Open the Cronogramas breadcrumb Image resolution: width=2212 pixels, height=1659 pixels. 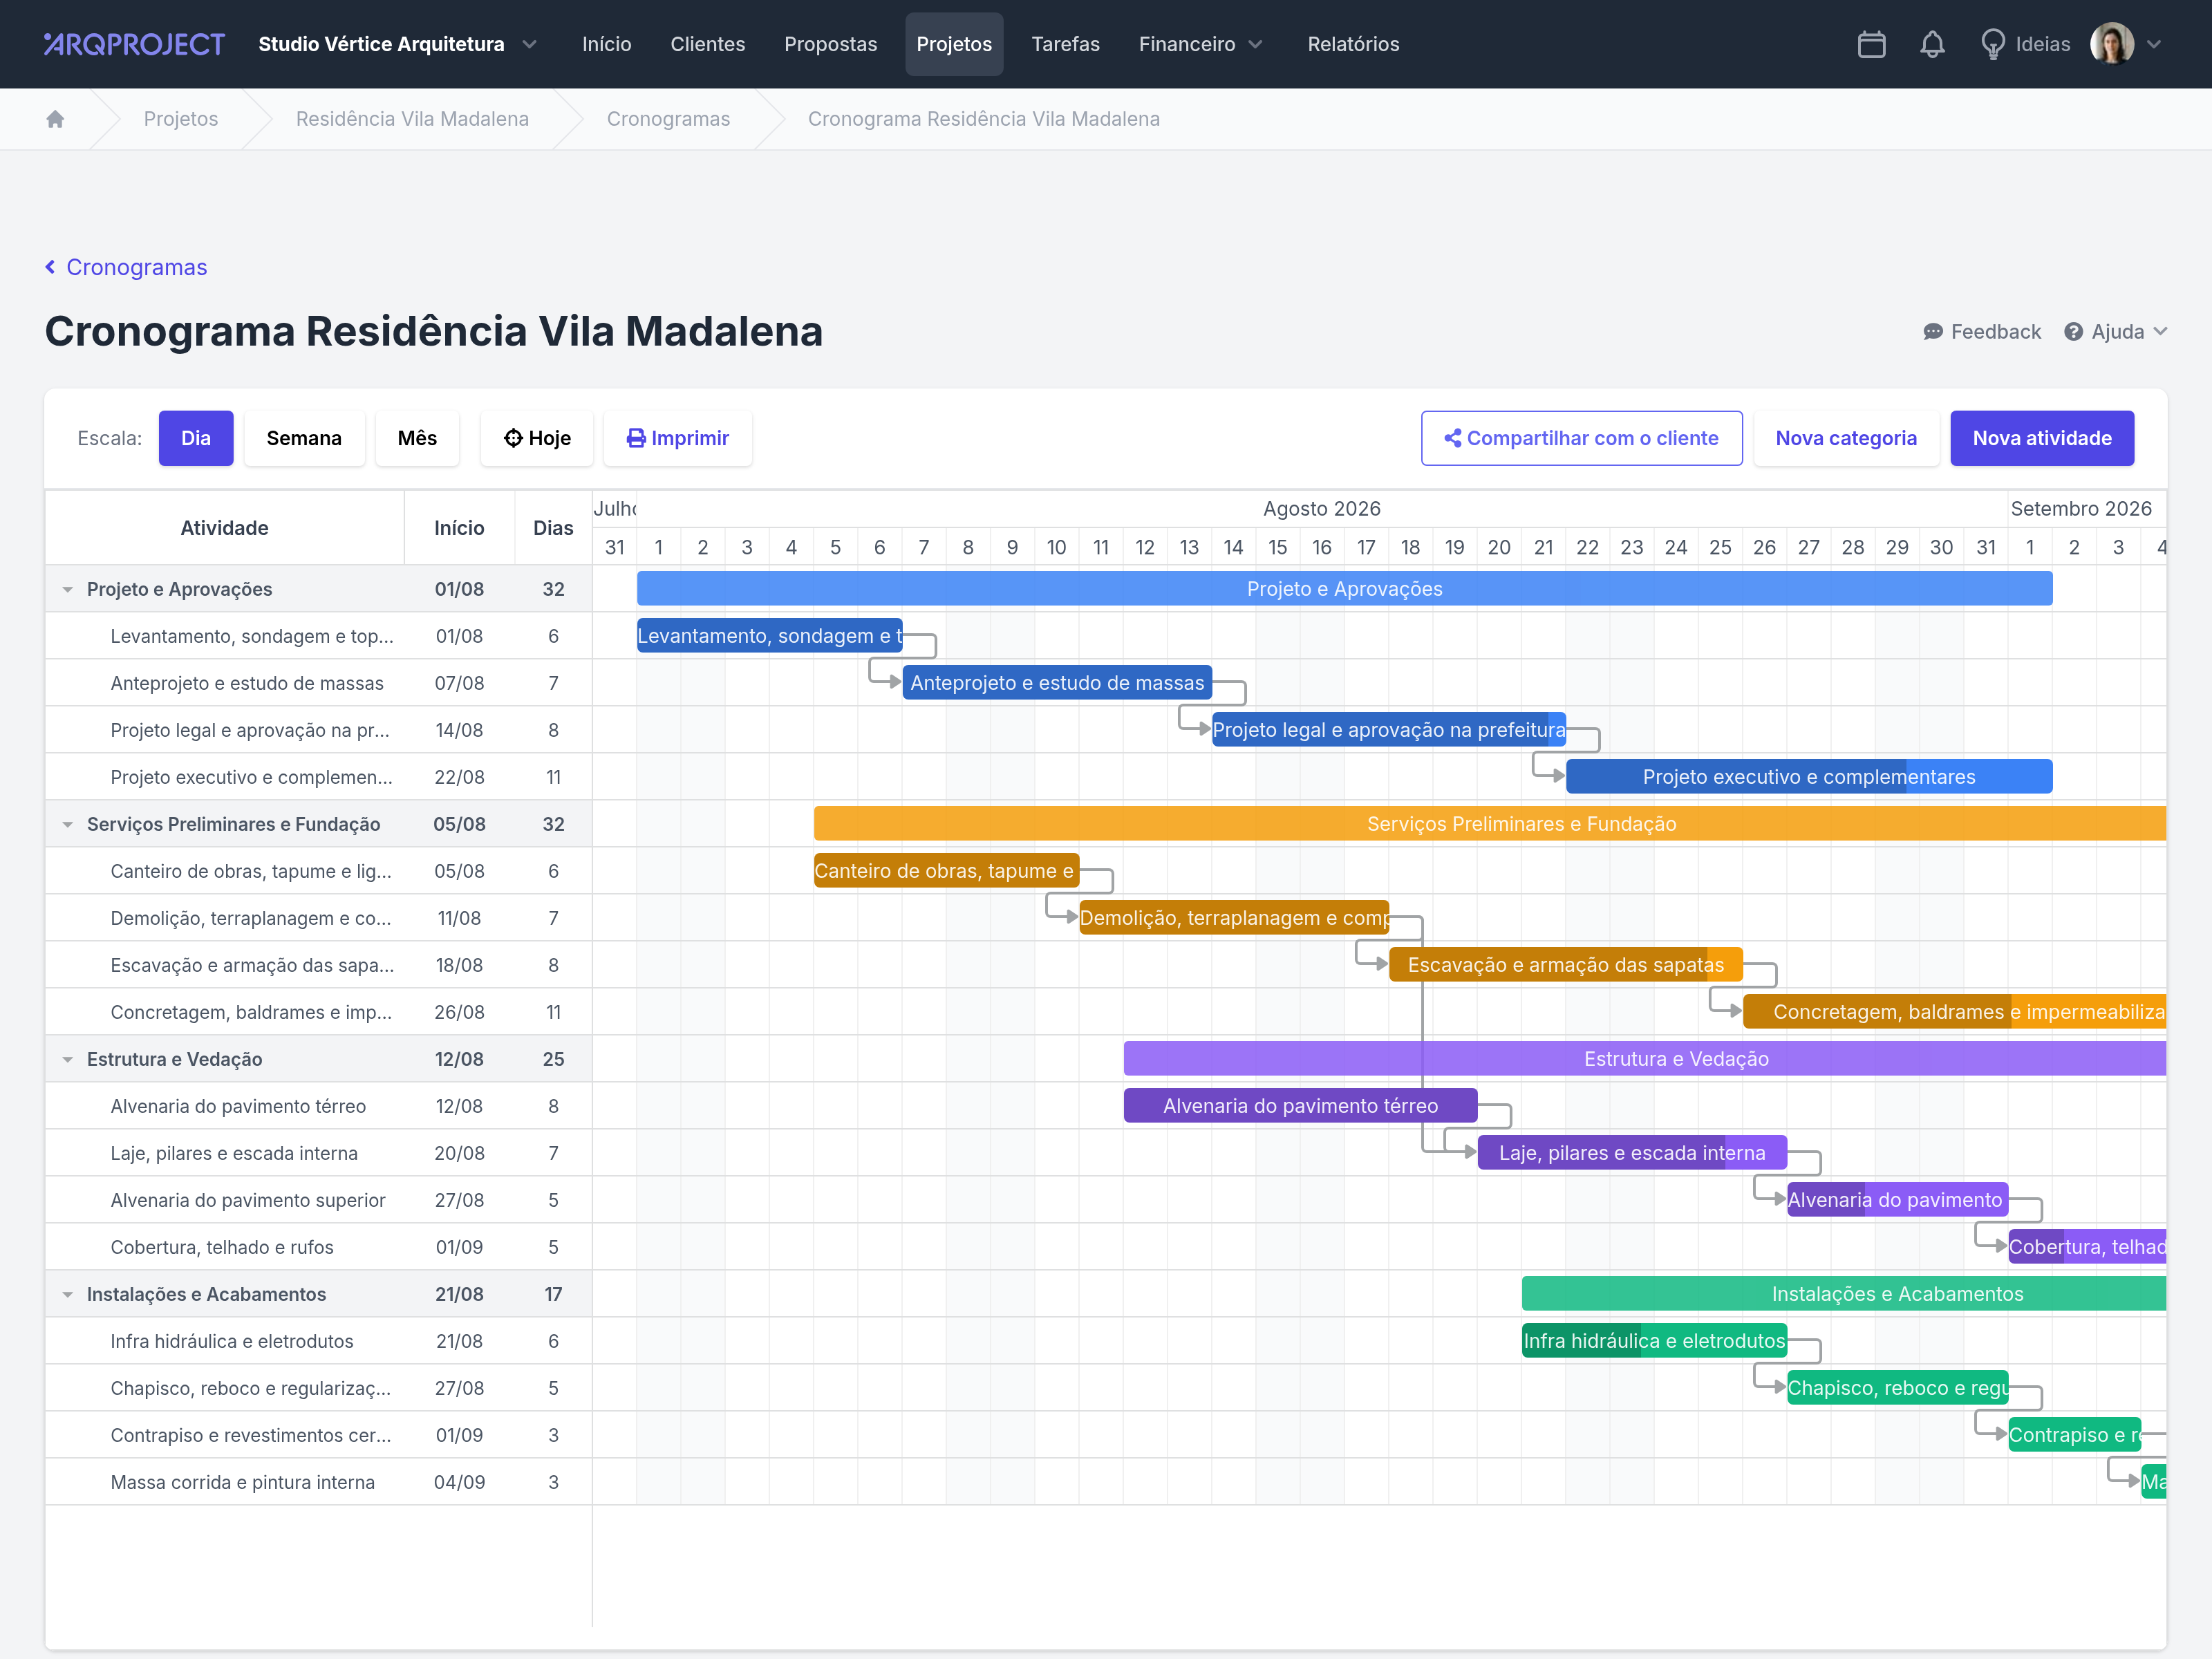tap(668, 119)
